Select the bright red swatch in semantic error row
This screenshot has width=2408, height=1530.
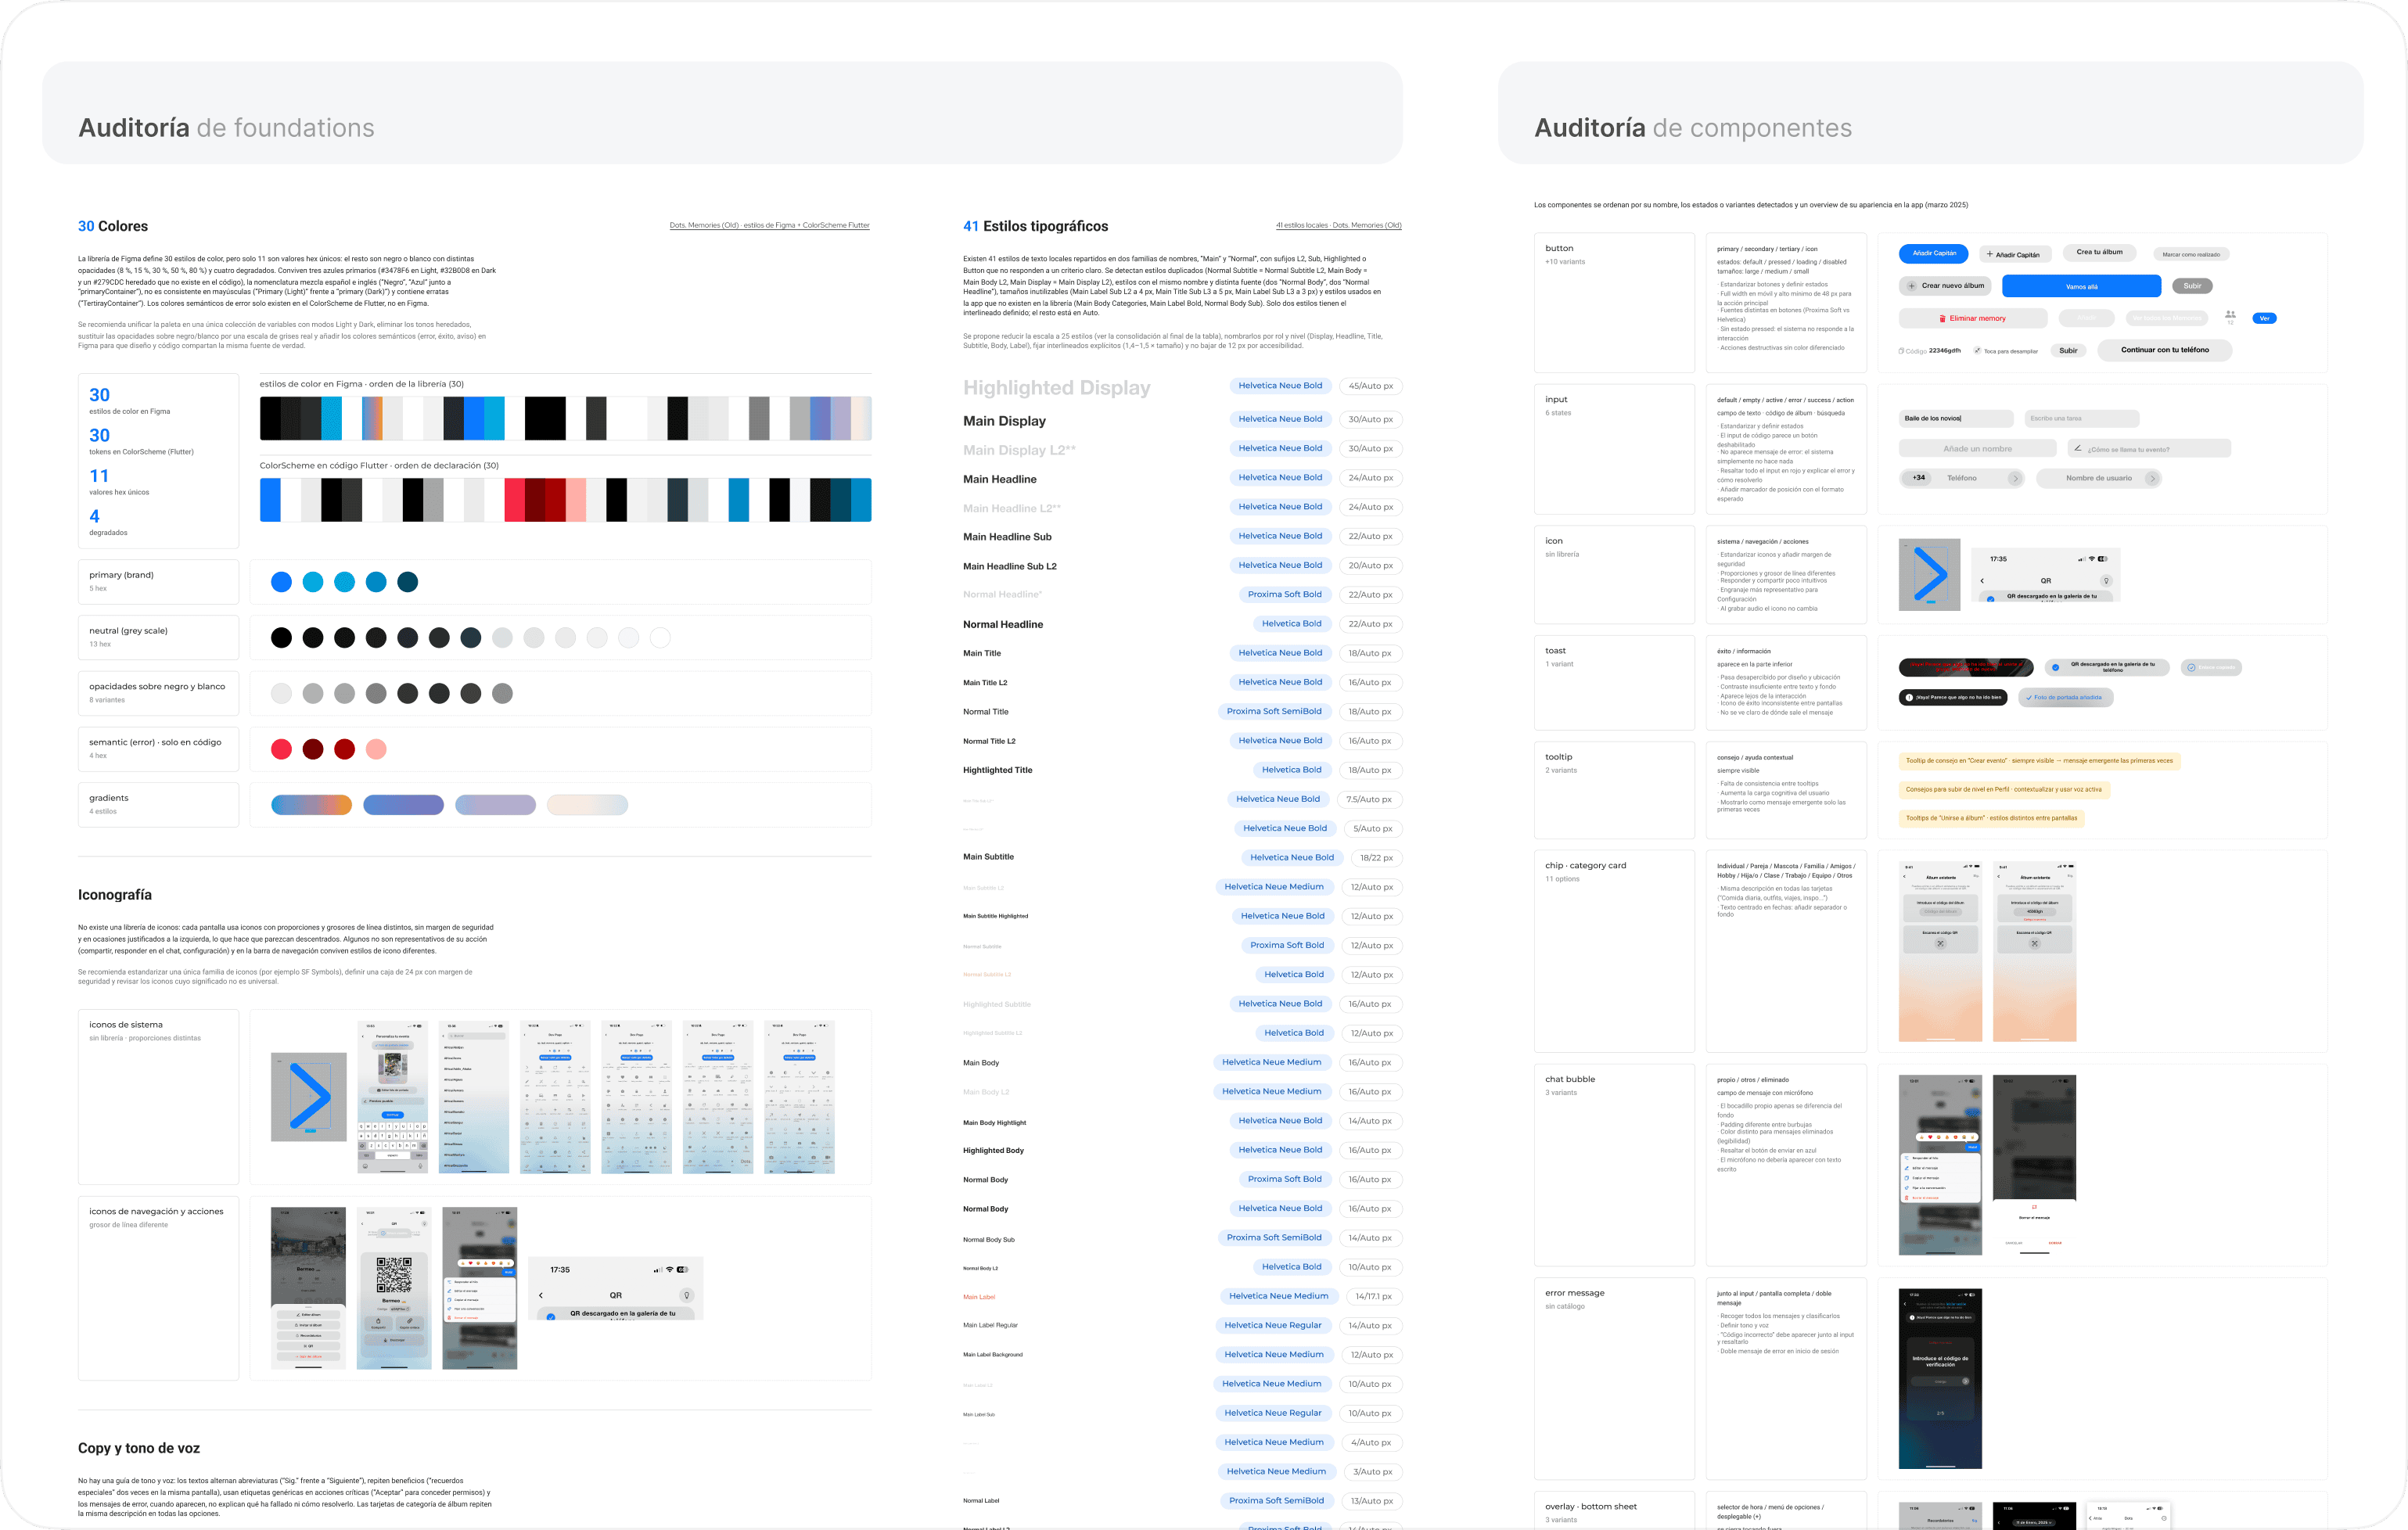pyautogui.click(x=281, y=749)
